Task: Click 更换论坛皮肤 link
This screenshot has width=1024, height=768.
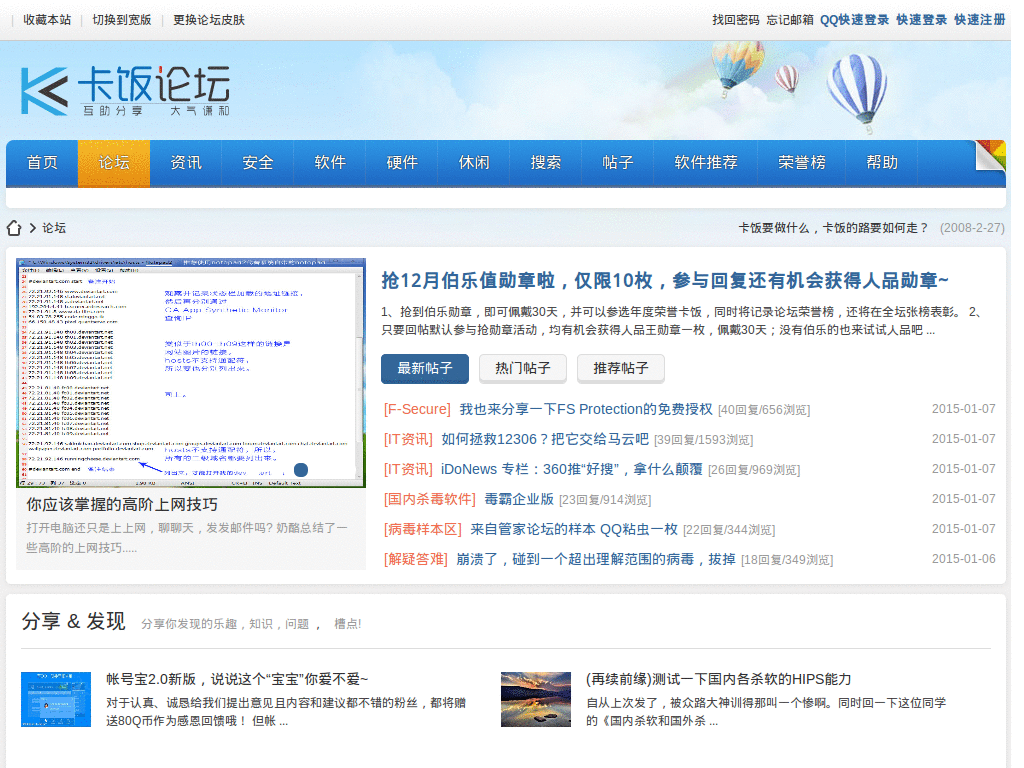Action: click(208, 20)
